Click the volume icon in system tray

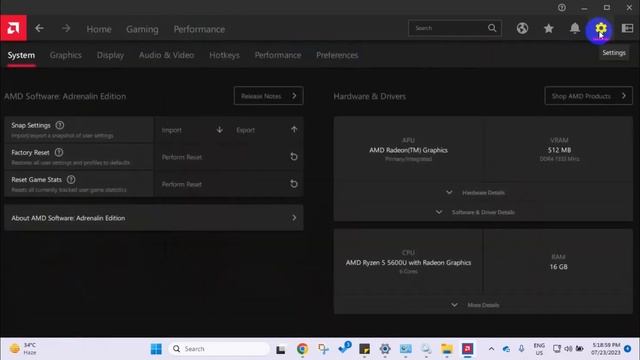click(x=568, y=349)
